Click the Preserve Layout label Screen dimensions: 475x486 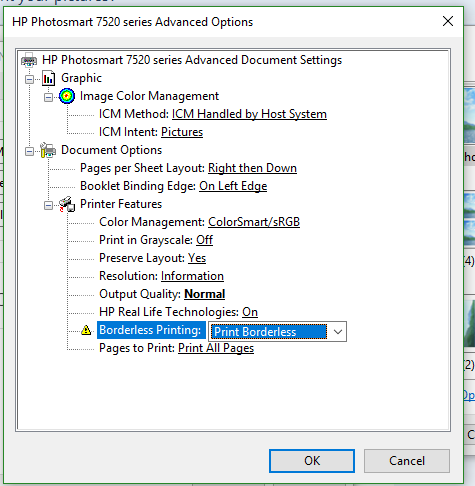coord(142,258)
